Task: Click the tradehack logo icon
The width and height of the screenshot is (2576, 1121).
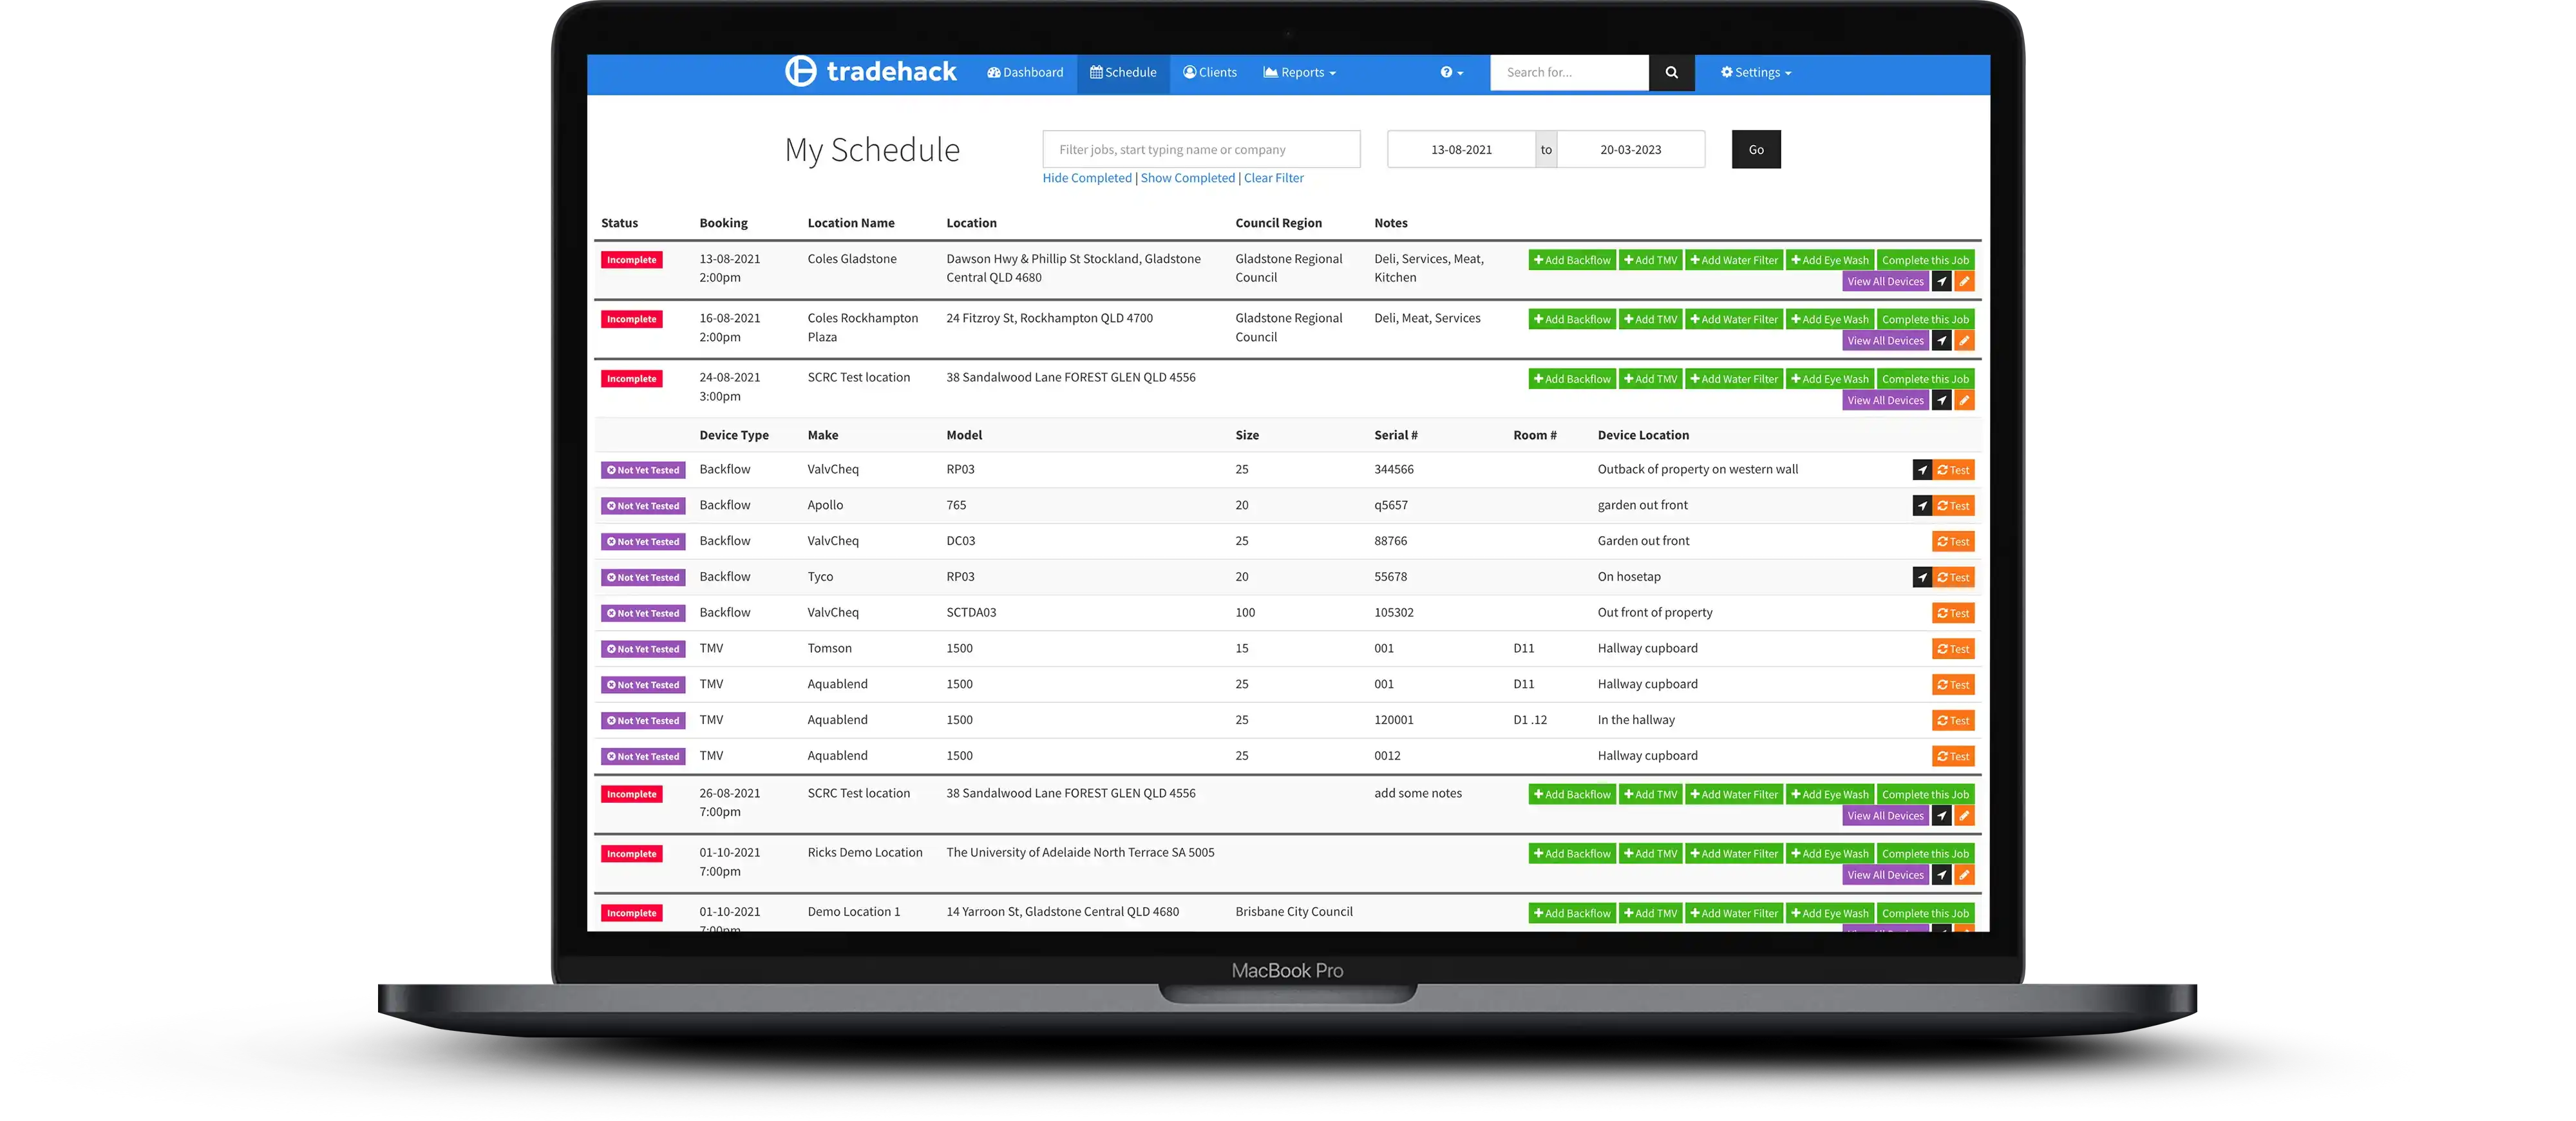Action: [x=800, y=71]
